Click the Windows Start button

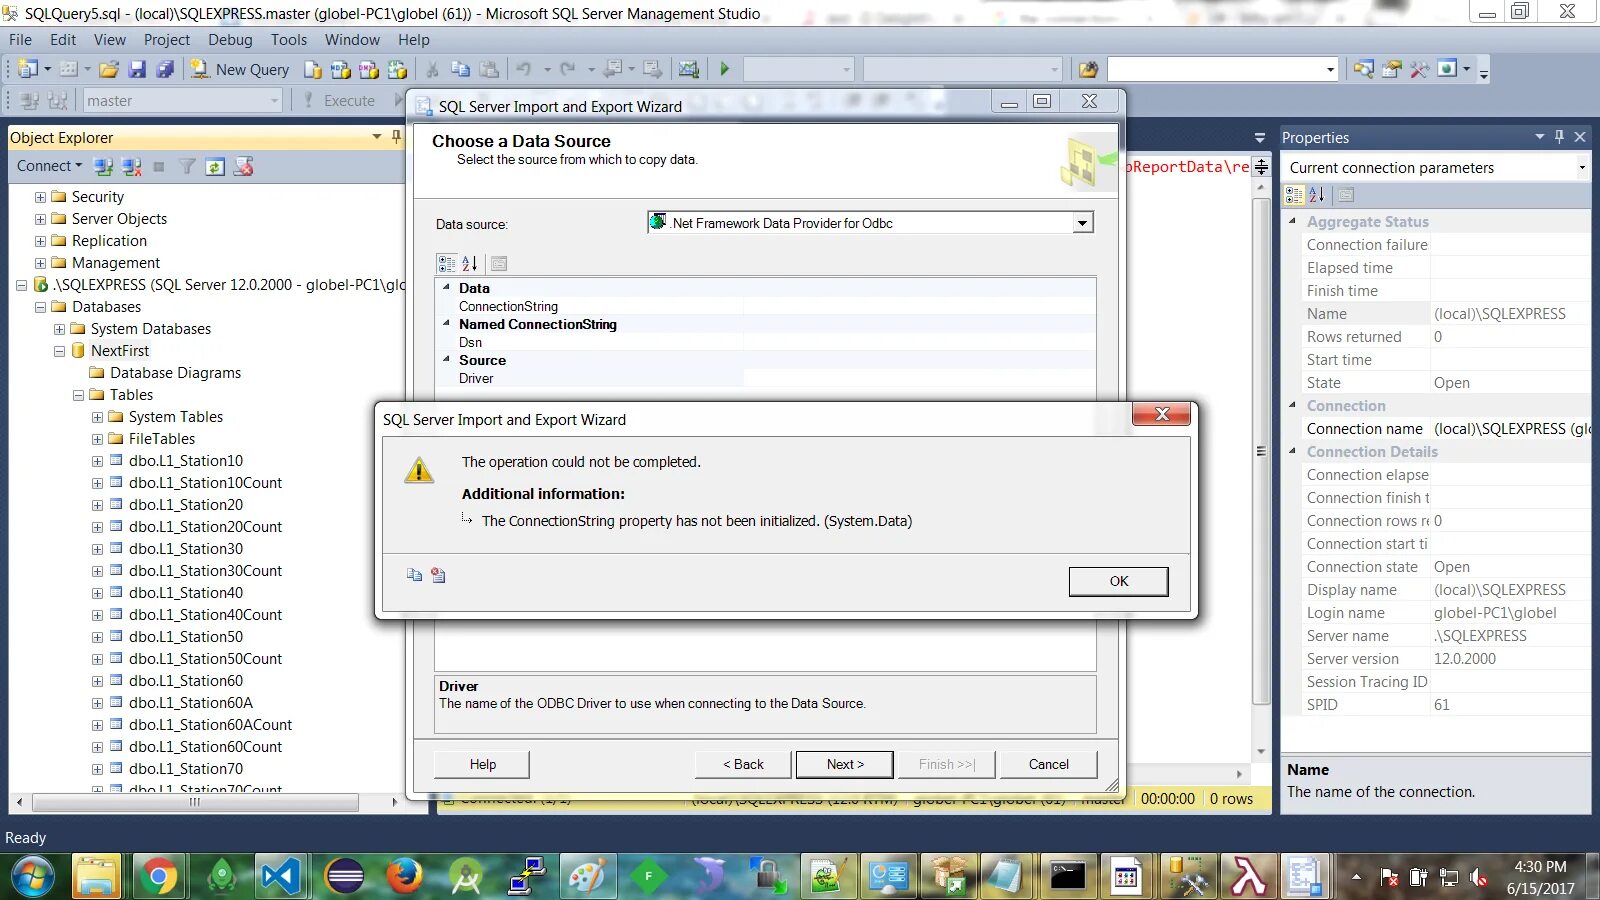pyautogui.click(x=33, y=877)
